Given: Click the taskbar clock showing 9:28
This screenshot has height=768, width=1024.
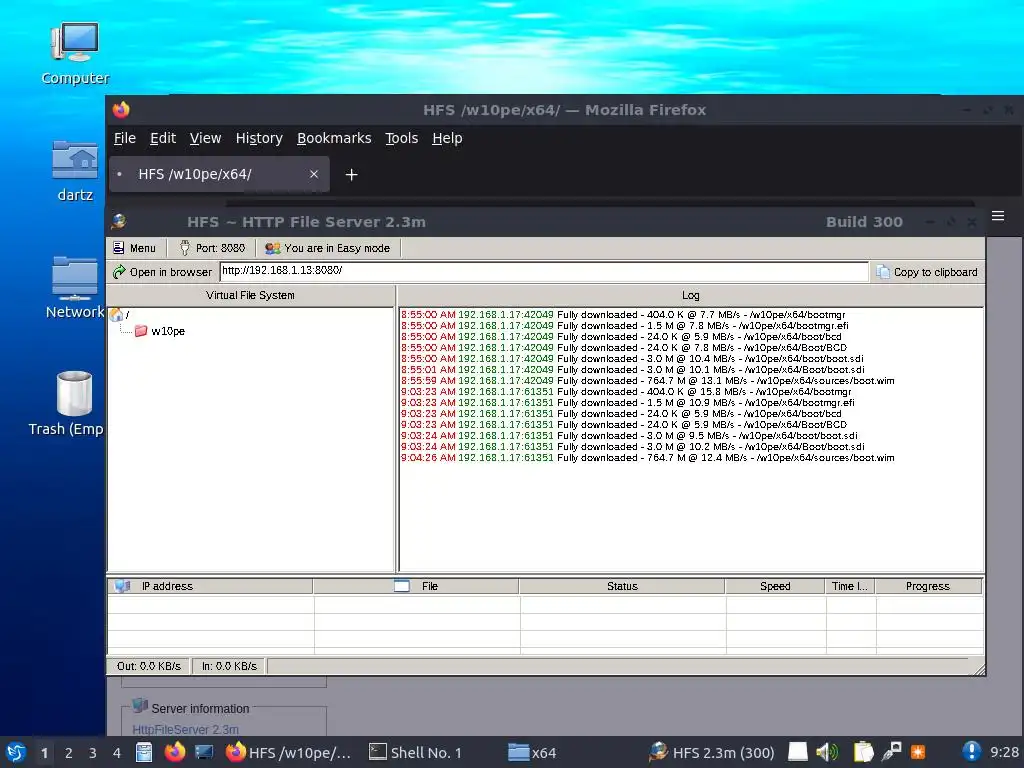Looking at the screenshot, I should (1004, 752).
